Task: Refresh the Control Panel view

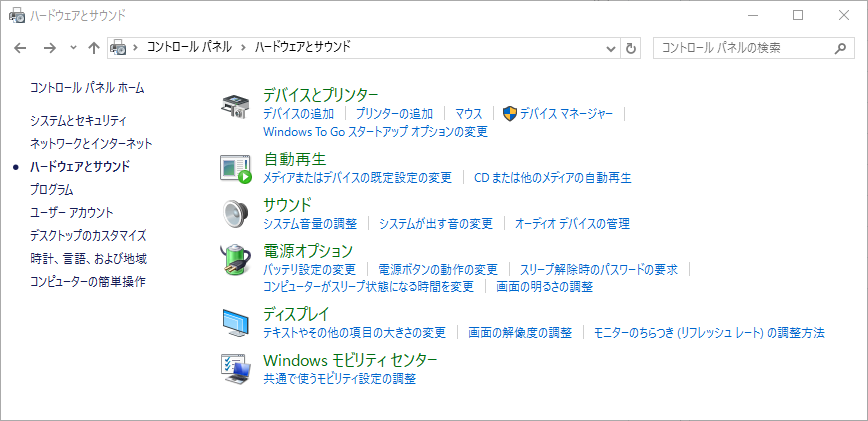Action: tap(630, 48)
